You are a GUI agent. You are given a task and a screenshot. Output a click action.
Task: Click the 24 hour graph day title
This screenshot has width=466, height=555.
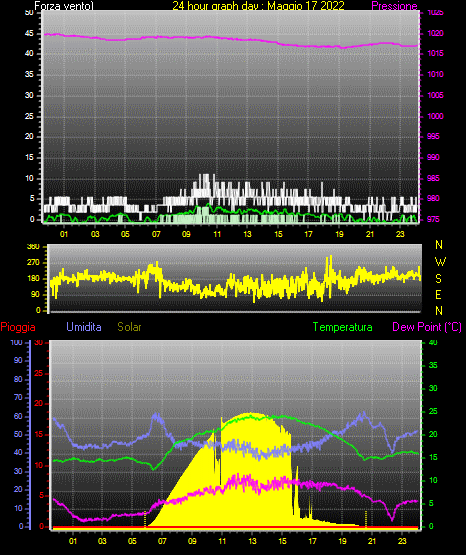click(258, 6)
